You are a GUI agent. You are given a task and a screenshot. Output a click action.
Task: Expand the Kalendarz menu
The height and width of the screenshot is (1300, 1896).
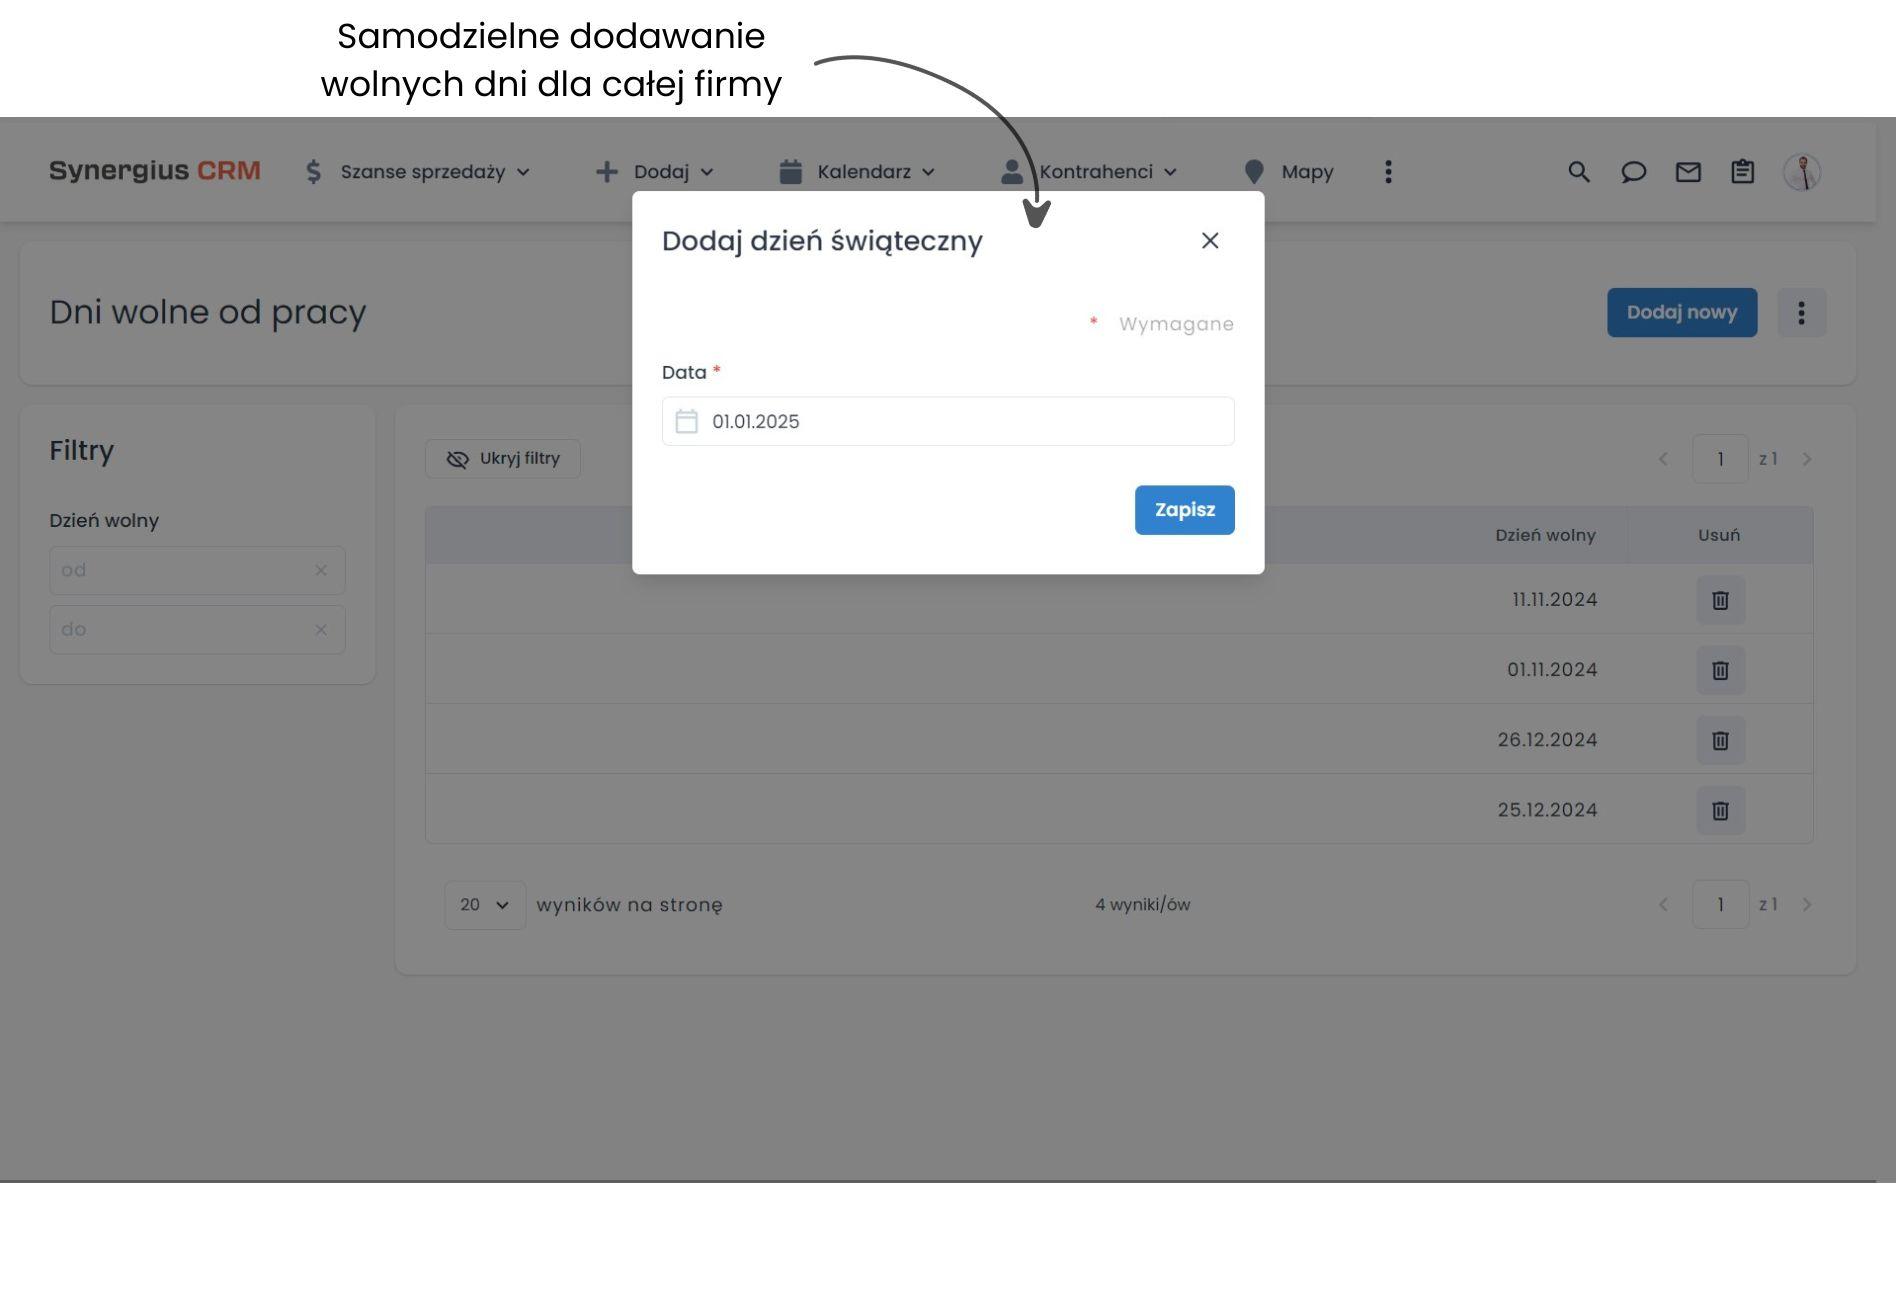[857, 172]
